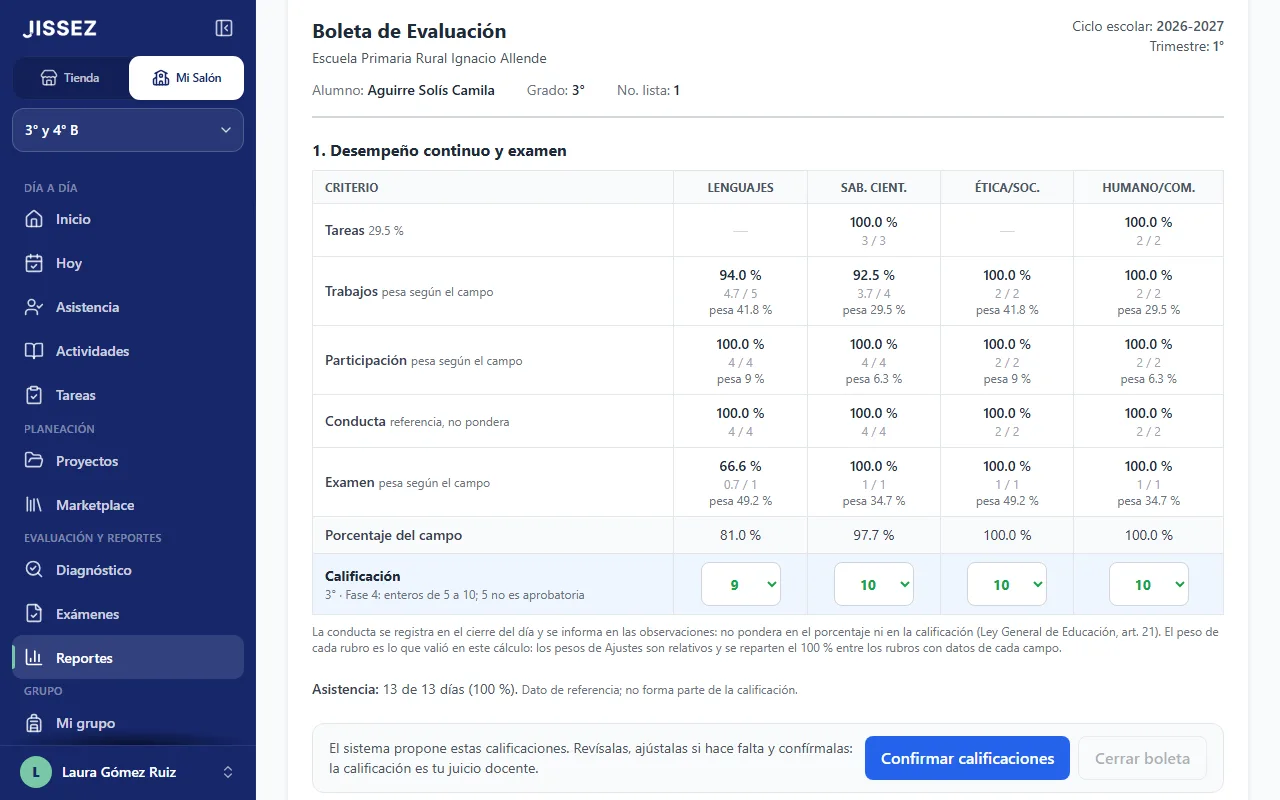This screenshot has width=1280, height=800.
Task: Click the HUMANO/COM. column header
Action: (x=1148, y=188)
